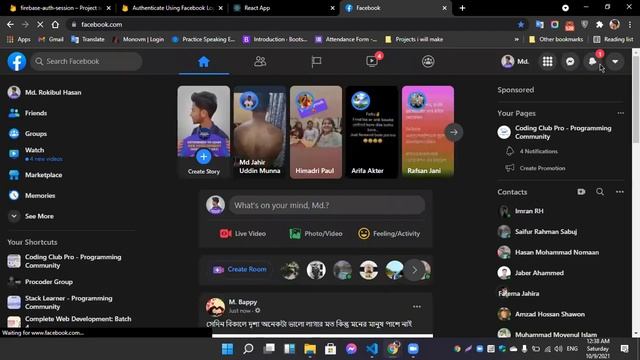Expand the account dropdown arrow
Viewport: 640px width, 360px height.
[x=615, y=62]
